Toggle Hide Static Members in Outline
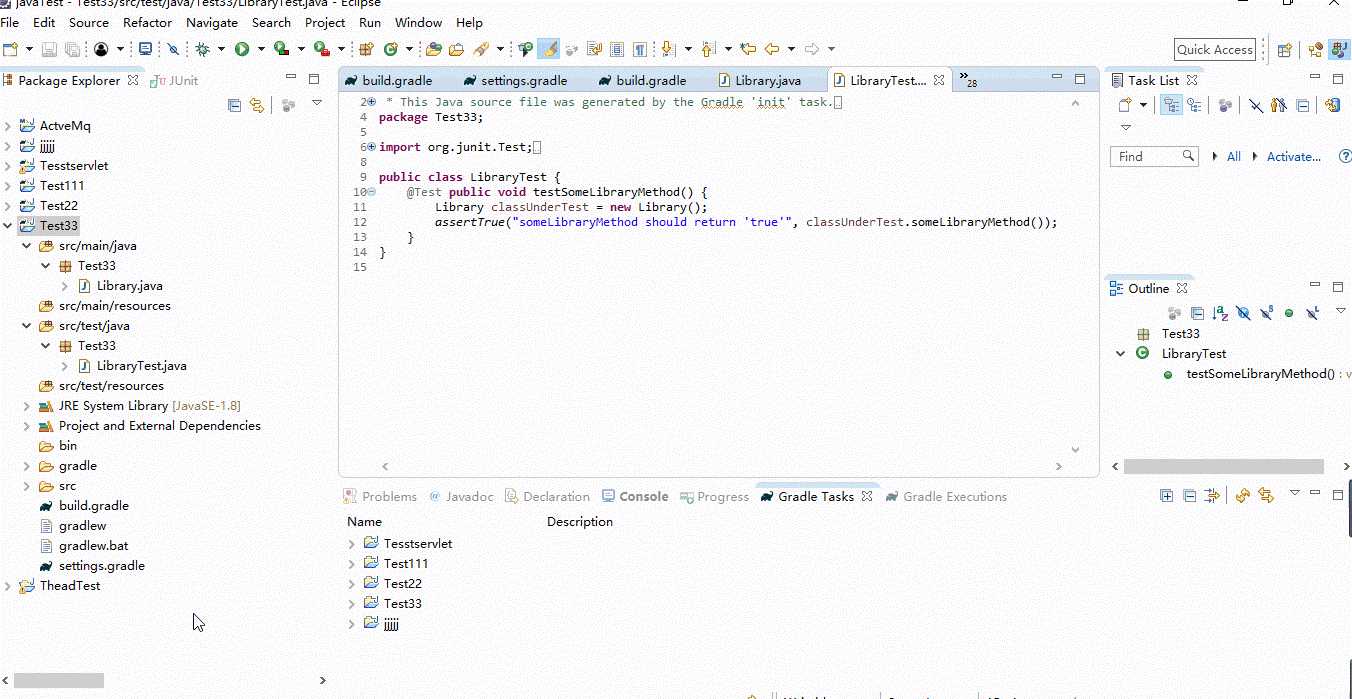 (x=1266, y=313)
